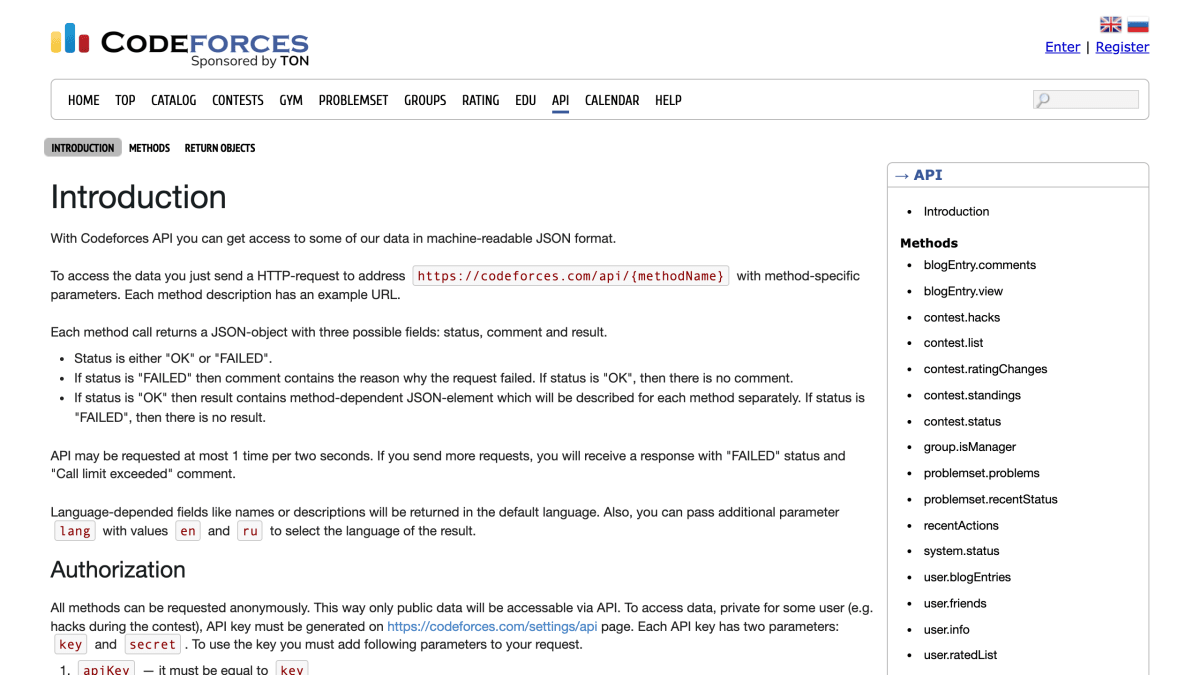Click the API URL code snippet
Viewport: 1200px width, 675px height.
point(571,276)
